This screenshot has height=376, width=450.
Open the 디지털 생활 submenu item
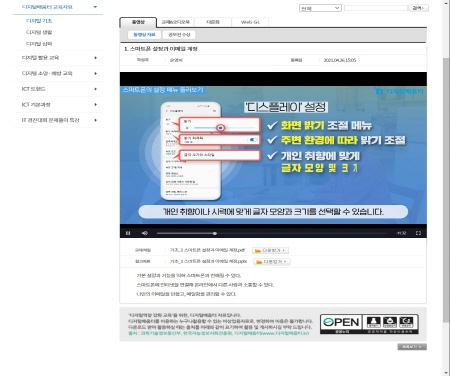point(39,32)
